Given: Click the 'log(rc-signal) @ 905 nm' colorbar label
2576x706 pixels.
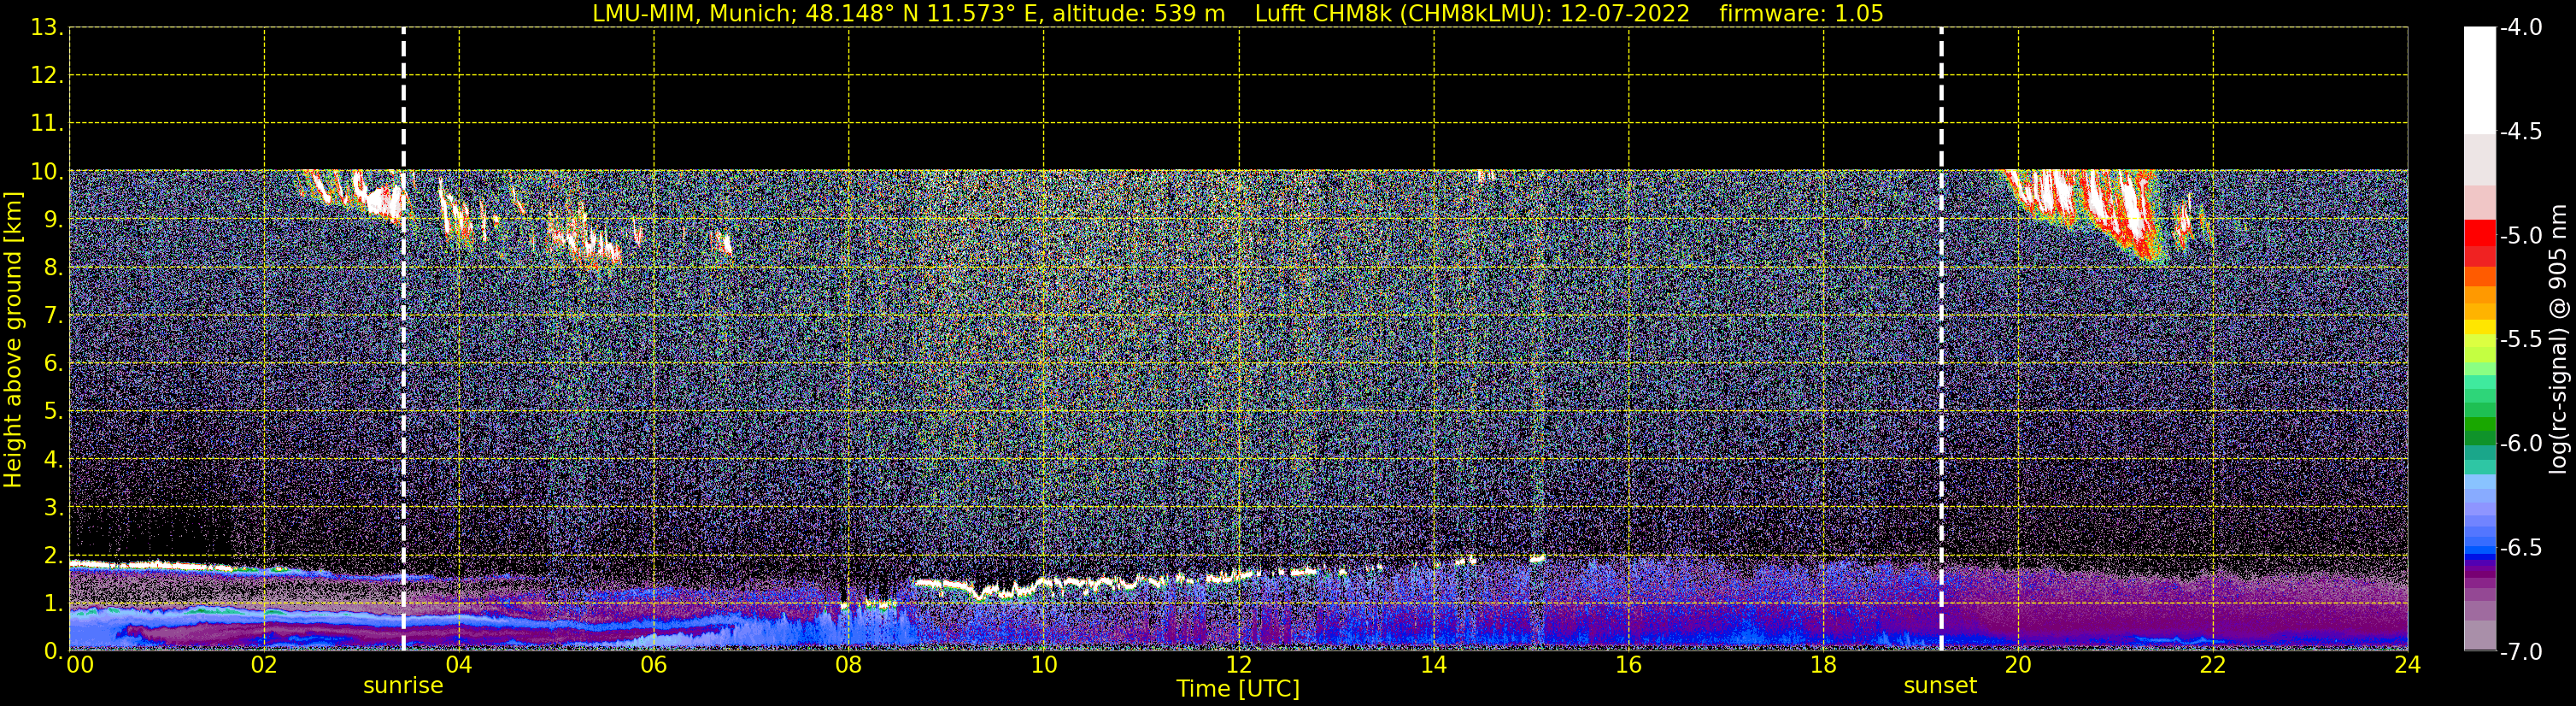Looking at the screenshot, I should coord(2558,339).
